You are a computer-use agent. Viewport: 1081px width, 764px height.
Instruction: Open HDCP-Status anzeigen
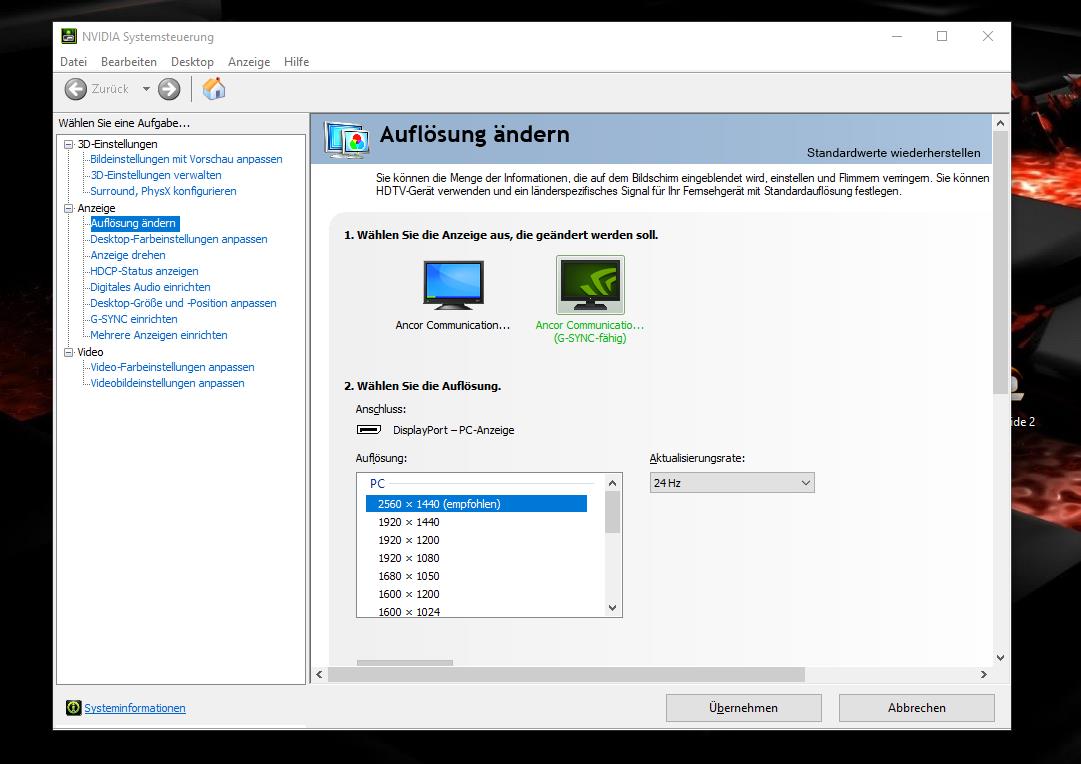[144, 271]
